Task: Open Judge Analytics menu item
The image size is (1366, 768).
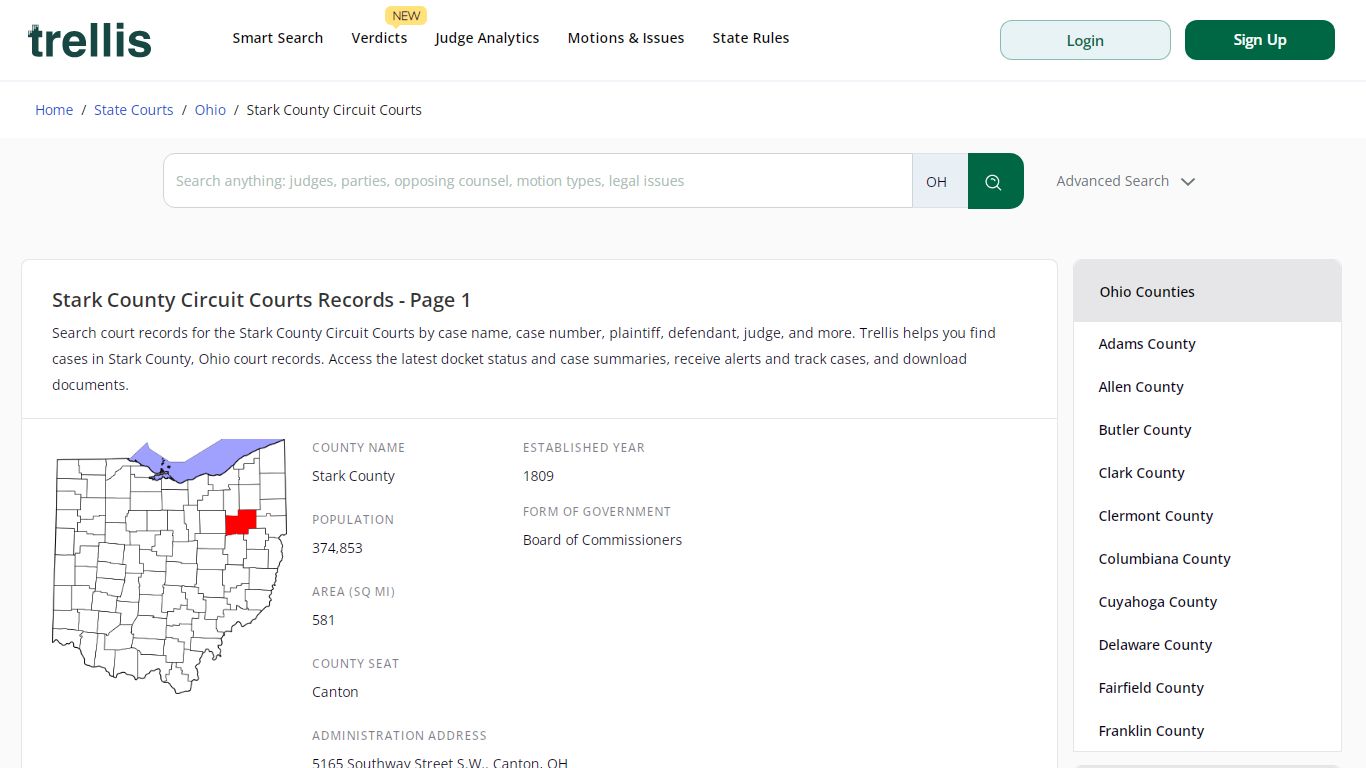Action: (x=487, y=38)
